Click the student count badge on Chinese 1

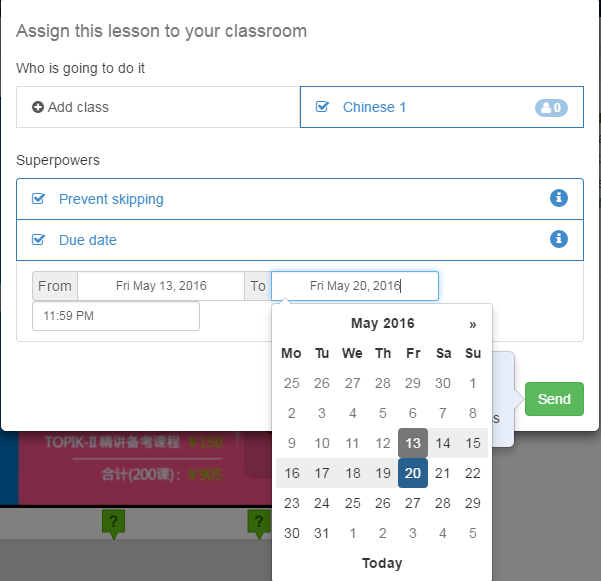(551, 107)
